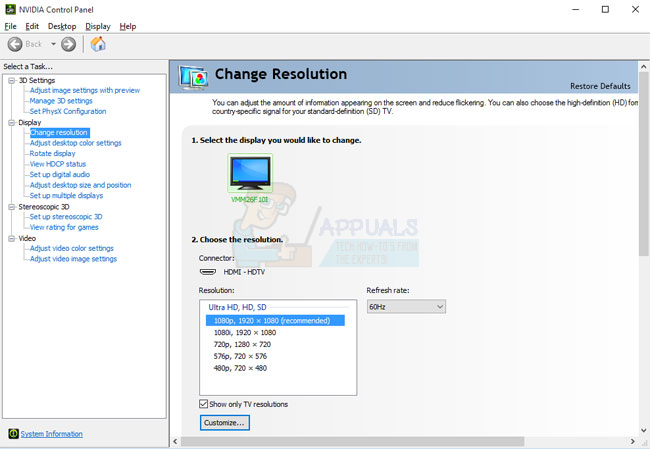Open the 60Hz refresh rate dropdown

pos(406,307)
